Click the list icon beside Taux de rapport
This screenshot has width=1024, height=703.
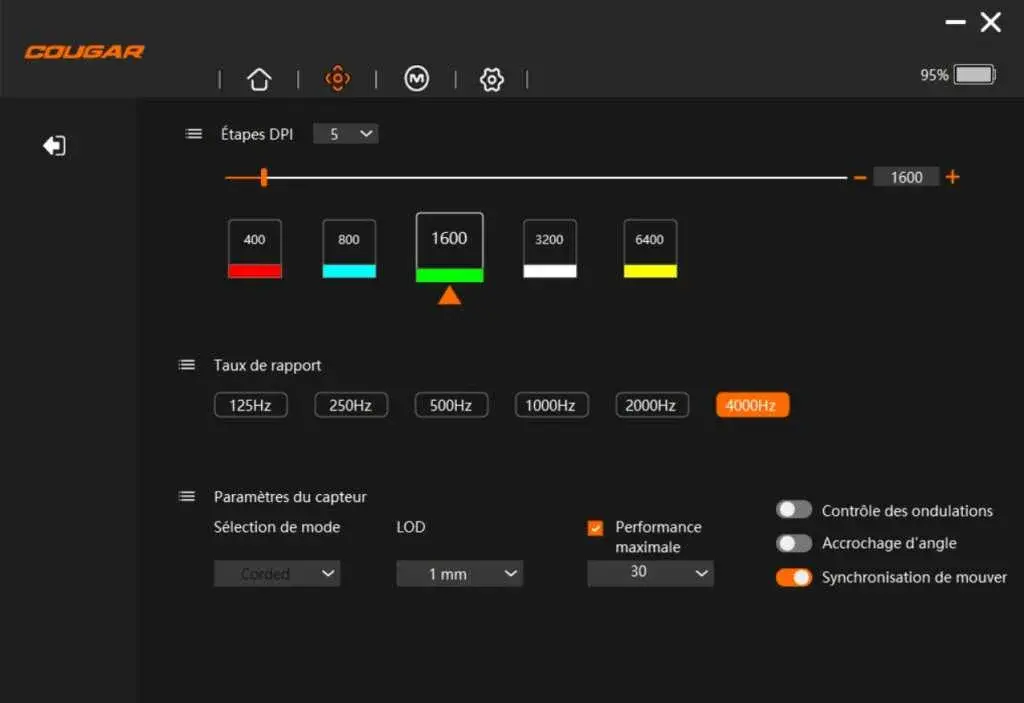click(186, 364)
